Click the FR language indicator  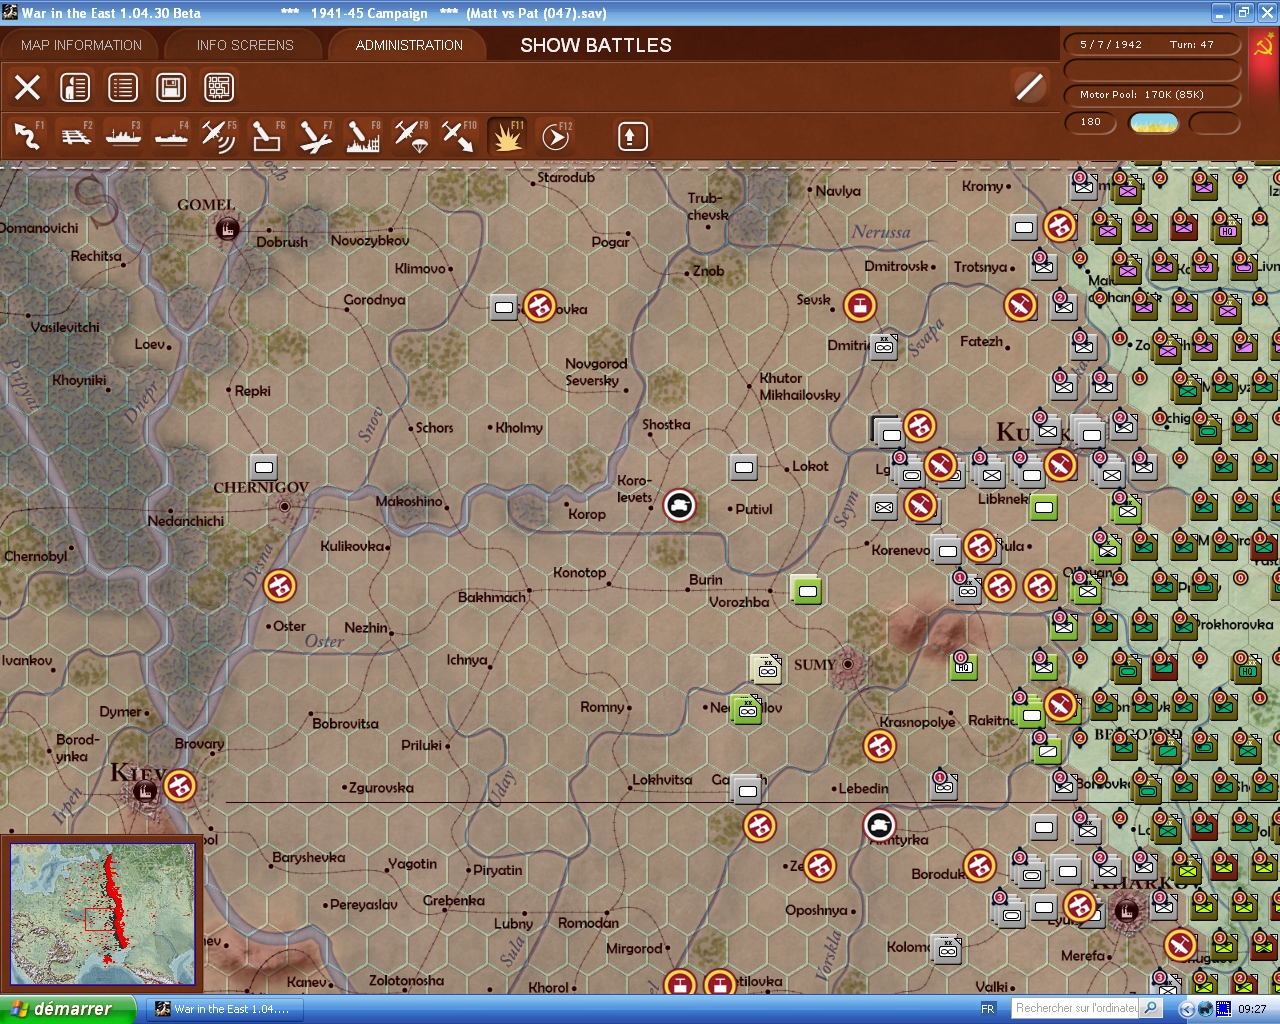tap(988, 1009)
